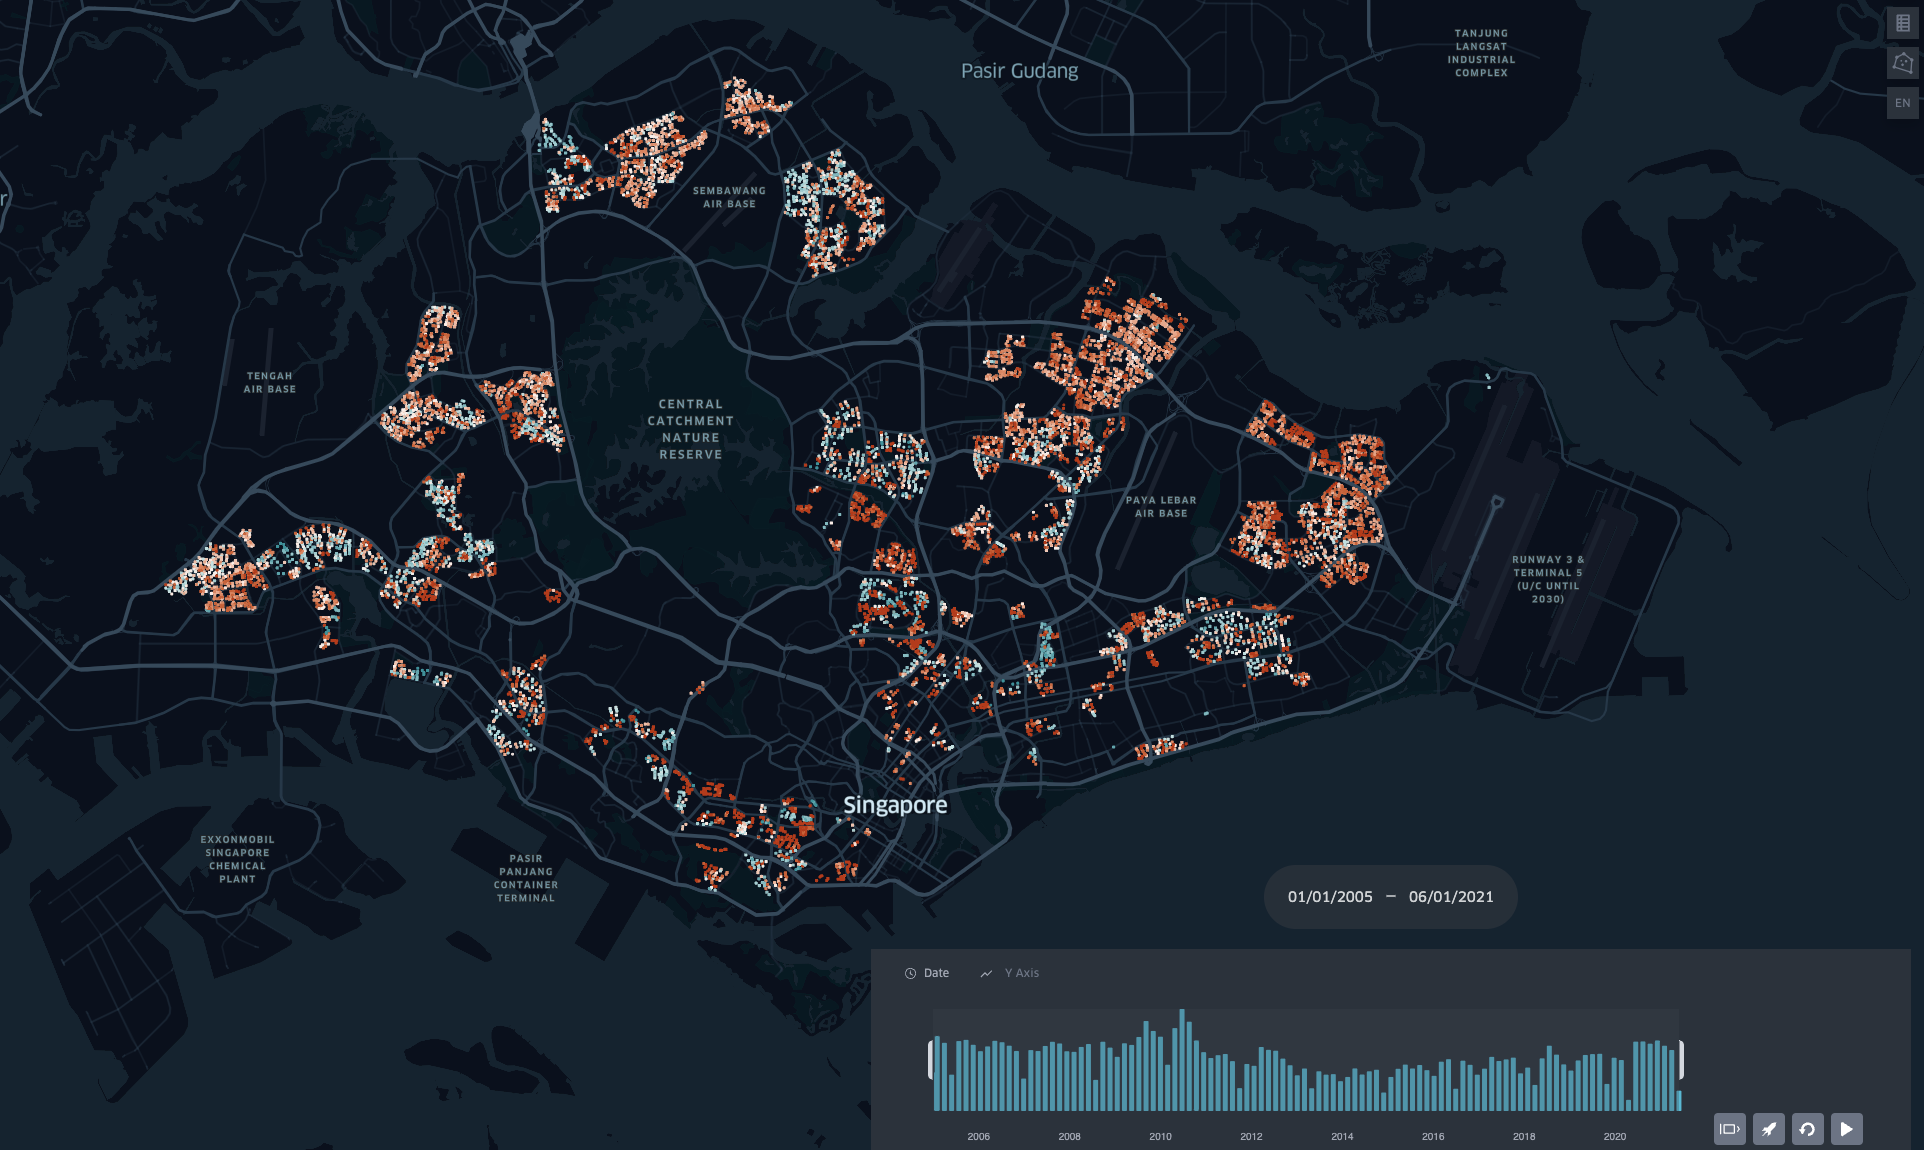
Task: Switch the animation window mode icon
Action: click(x=1729, y=1129)
